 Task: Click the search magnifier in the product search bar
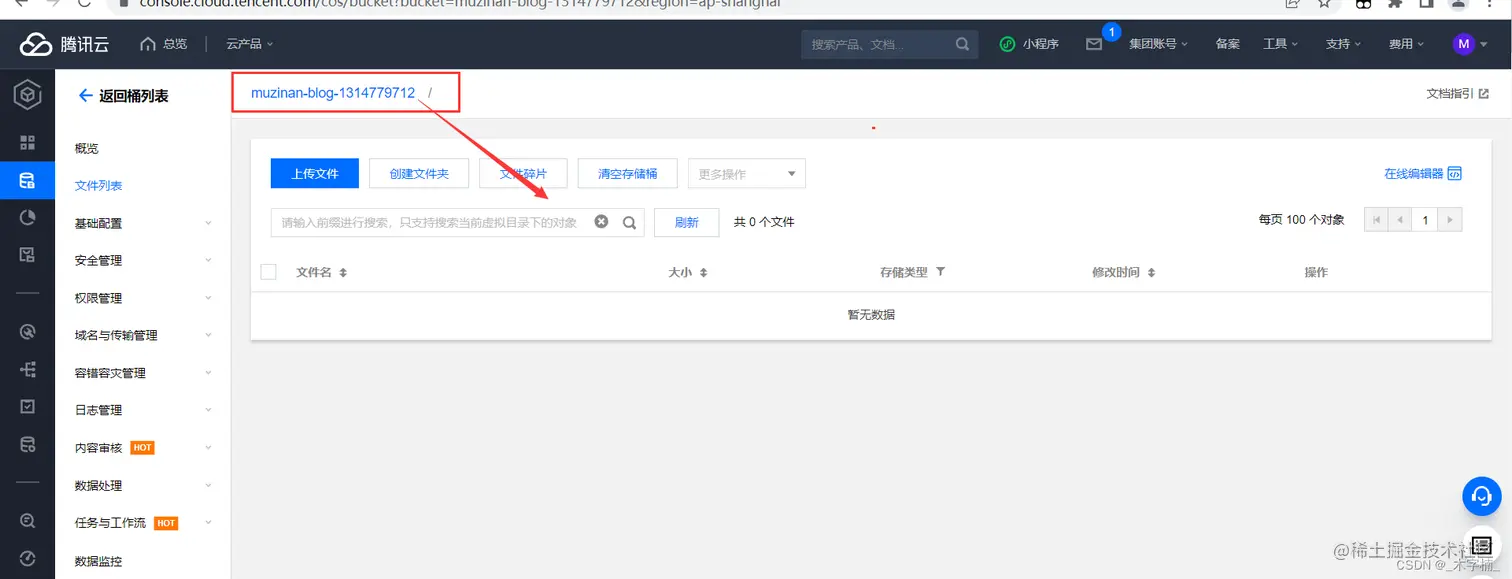pos(961,43)
